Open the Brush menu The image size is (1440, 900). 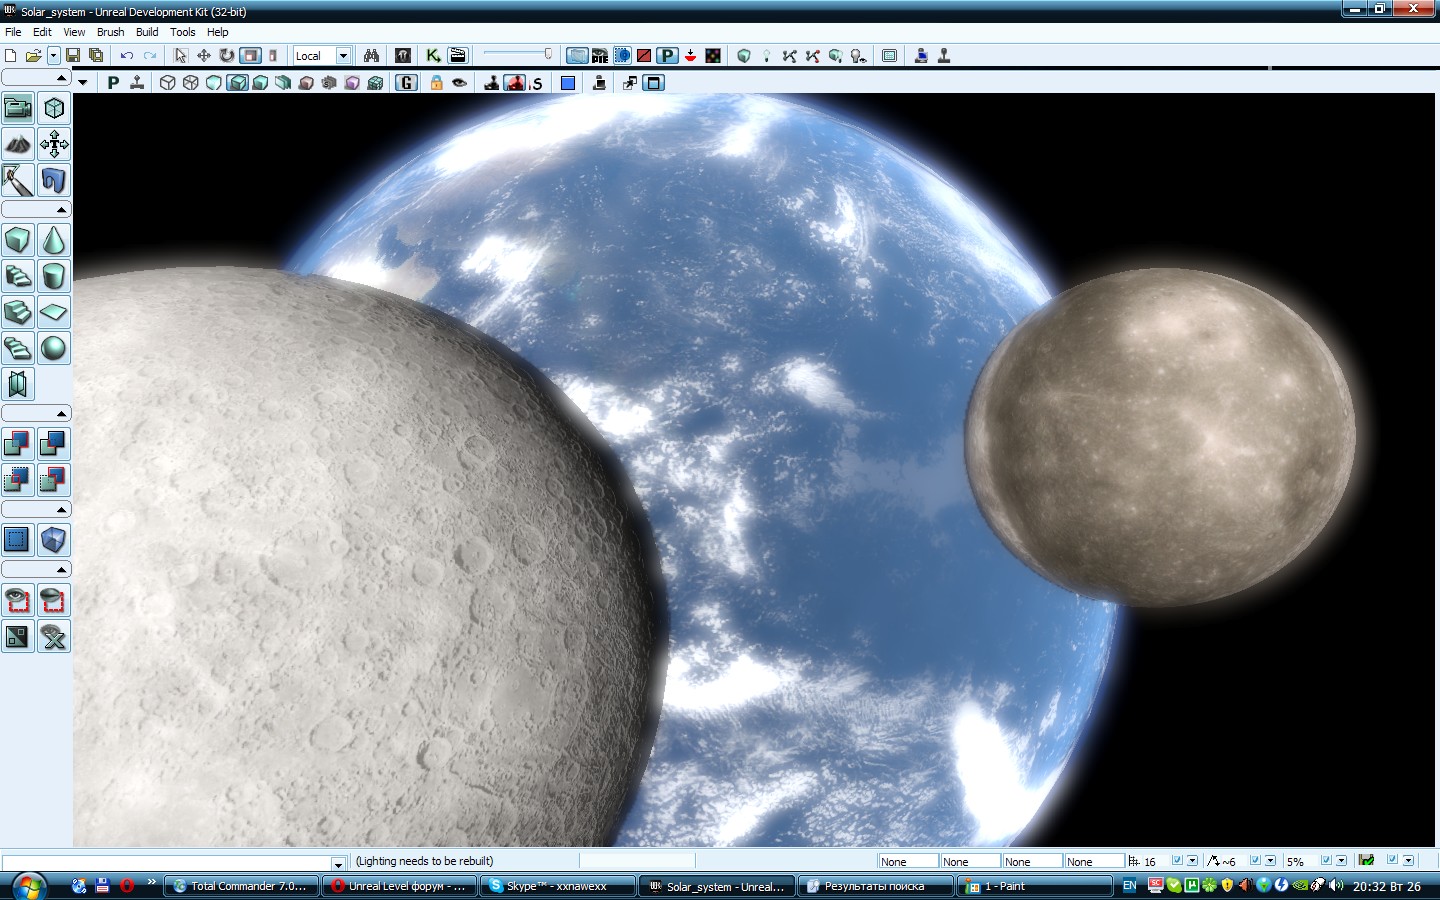click(x=111, y=32)
